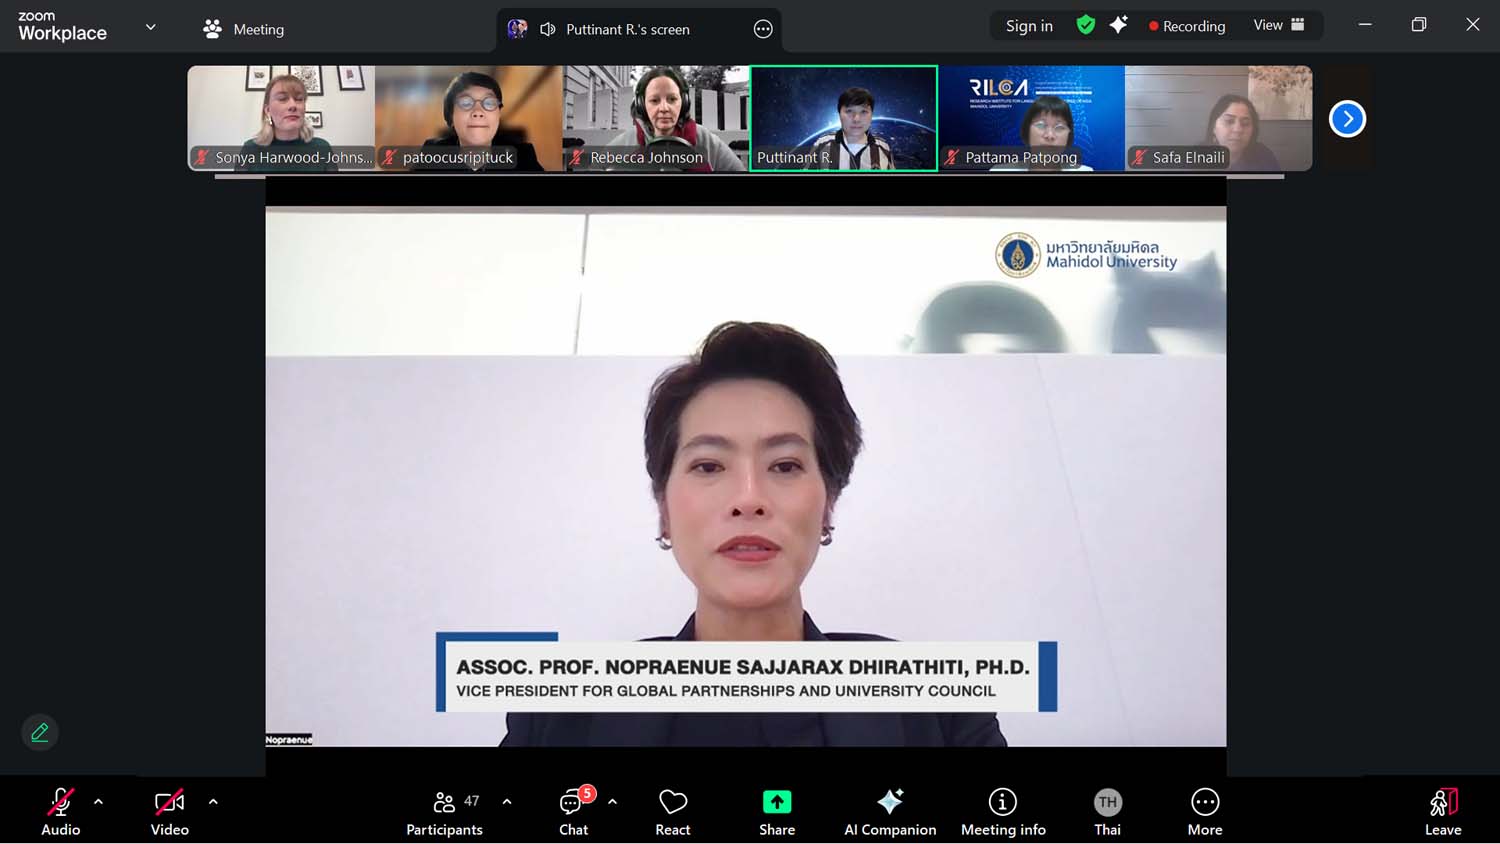This screenshot has height=844, width=1500.
Task: Expand Zoom Workplace dropdown chevron
Action: (151, 27)
